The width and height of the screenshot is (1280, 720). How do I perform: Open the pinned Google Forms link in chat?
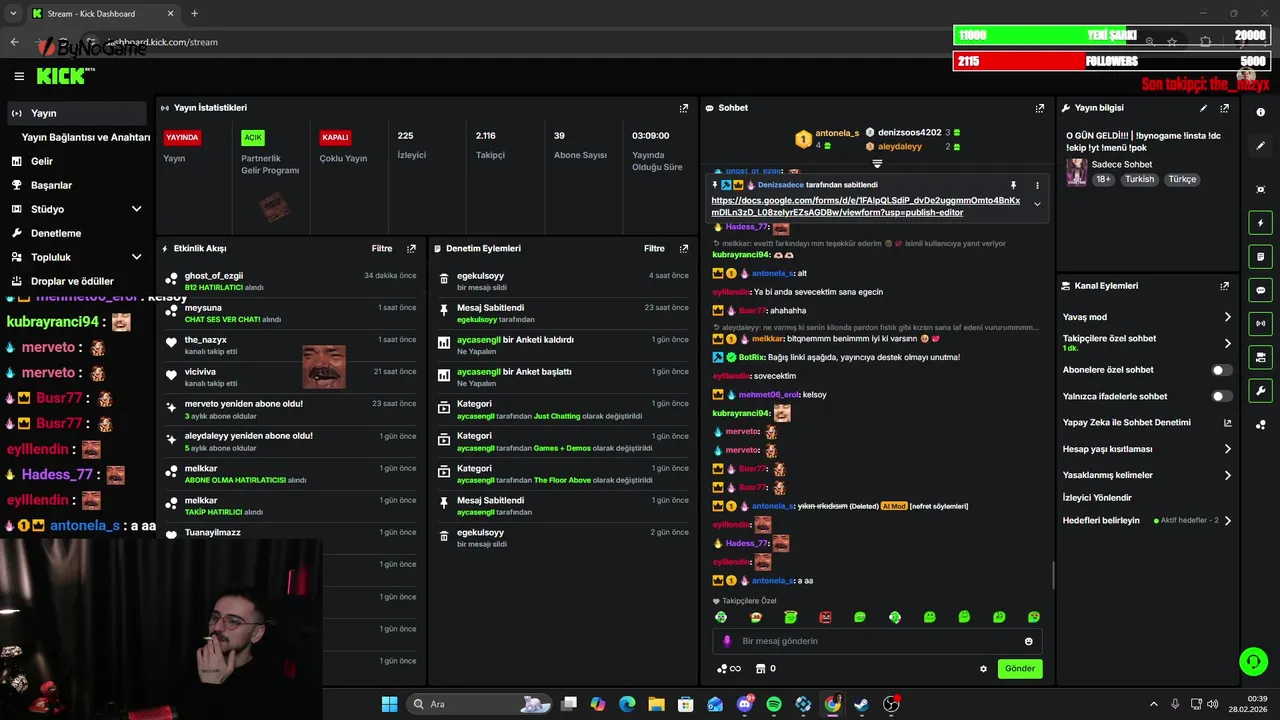tap(866, 206)
